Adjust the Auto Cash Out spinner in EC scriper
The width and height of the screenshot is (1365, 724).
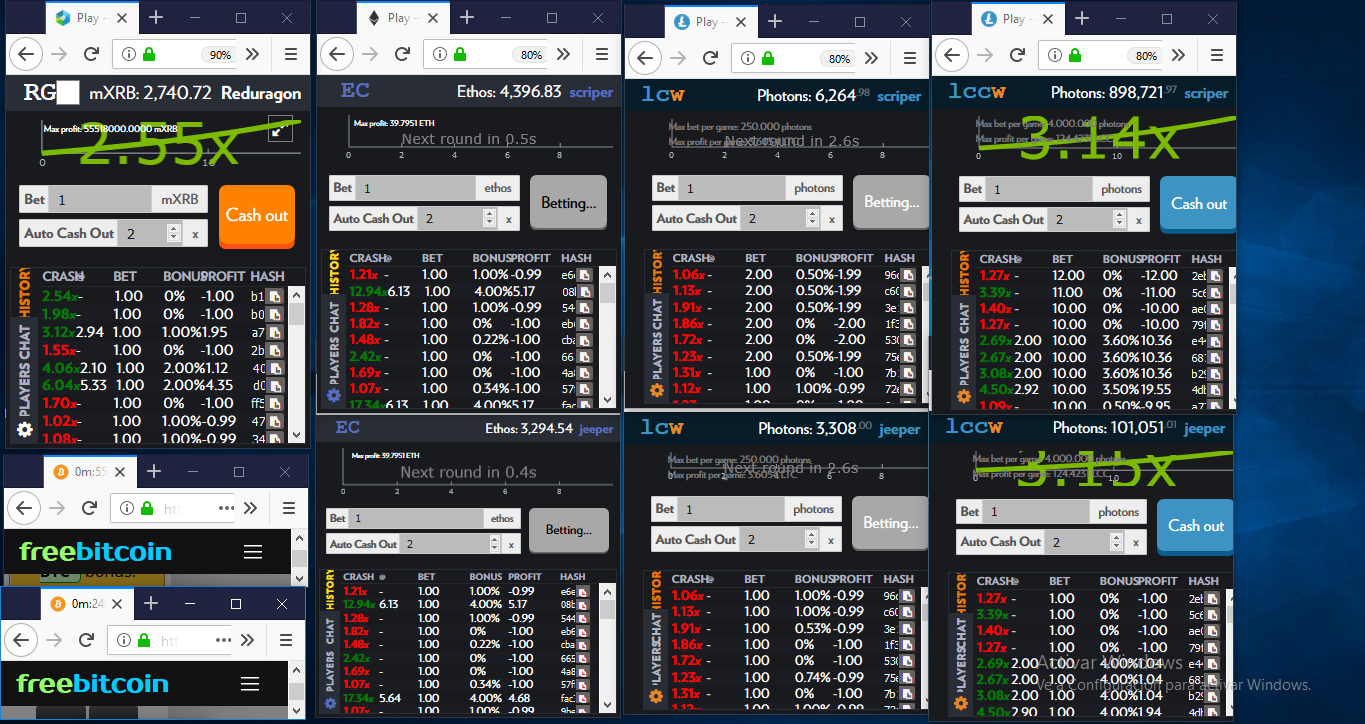click(x=489, y=218)
